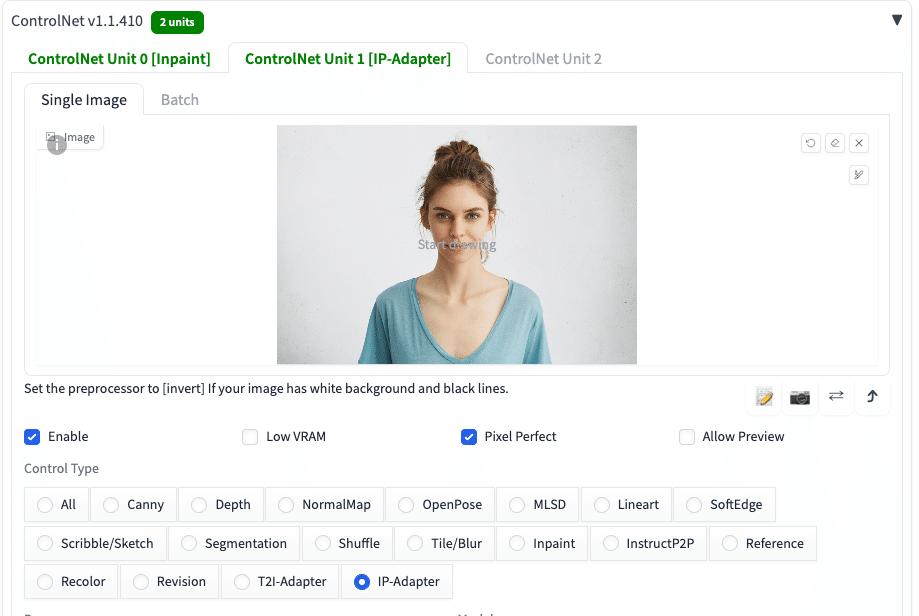Image resolution: width=919 pixels, height=616 pixels.
Task: Click the mirror webcam swap arrows icon
Action: point(836,397)
